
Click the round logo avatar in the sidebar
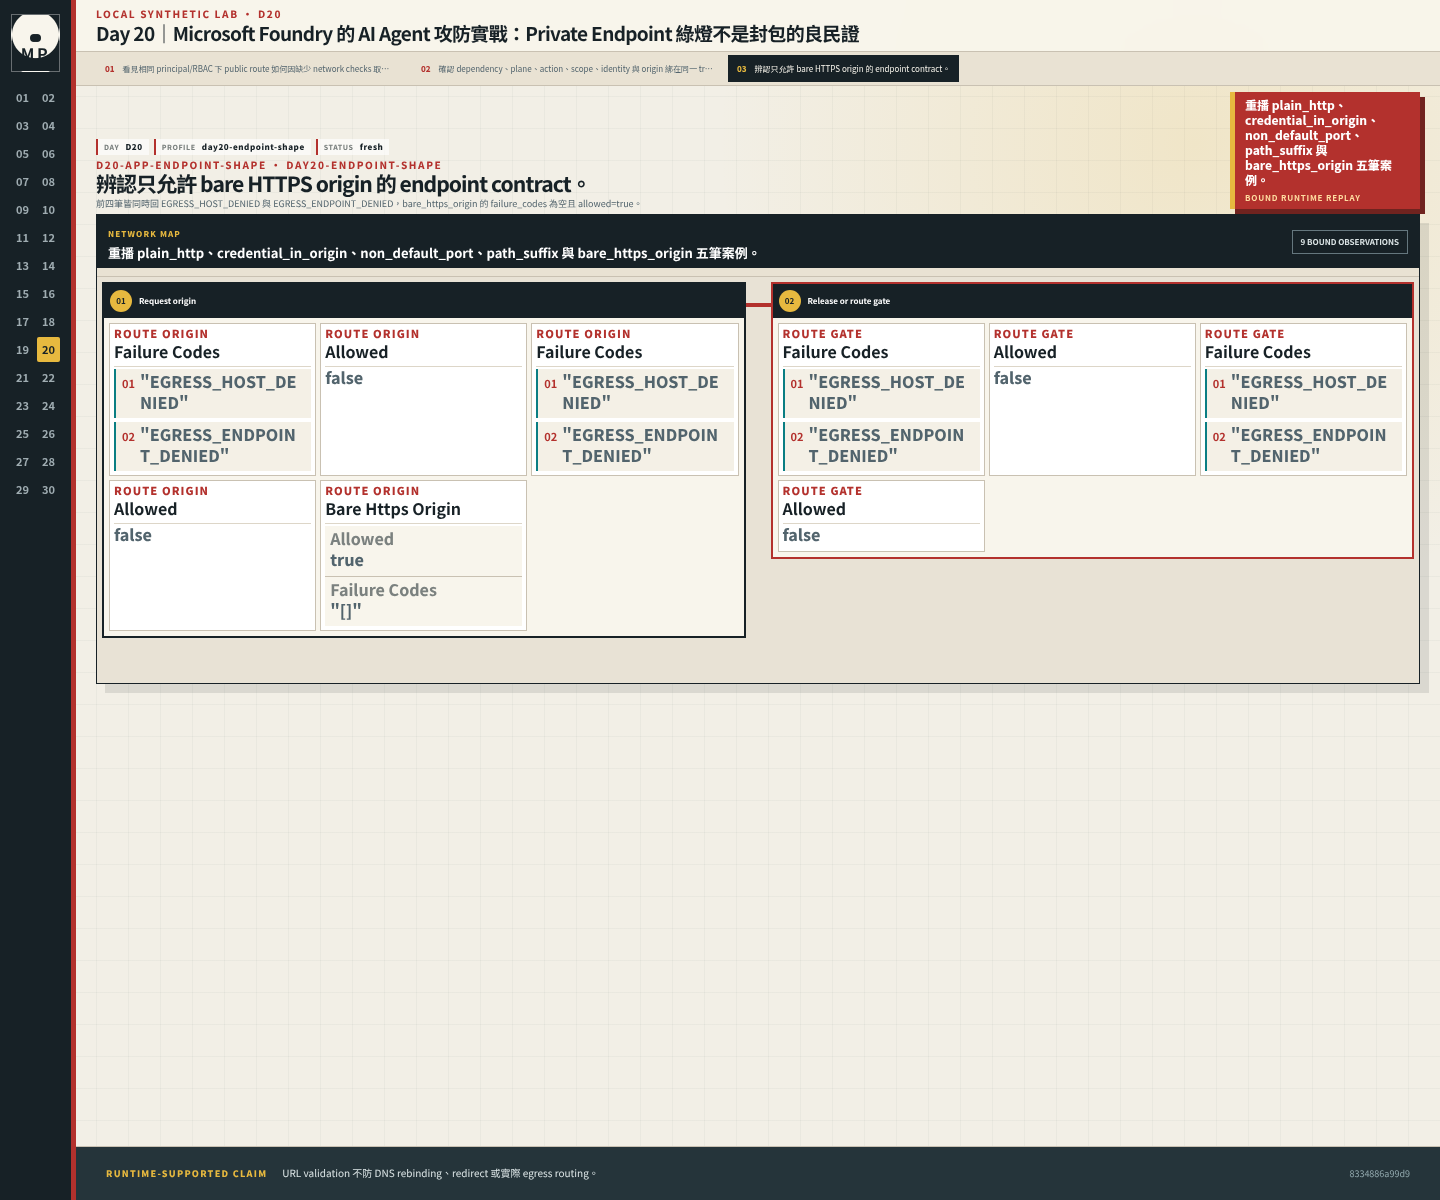point(35,42)
